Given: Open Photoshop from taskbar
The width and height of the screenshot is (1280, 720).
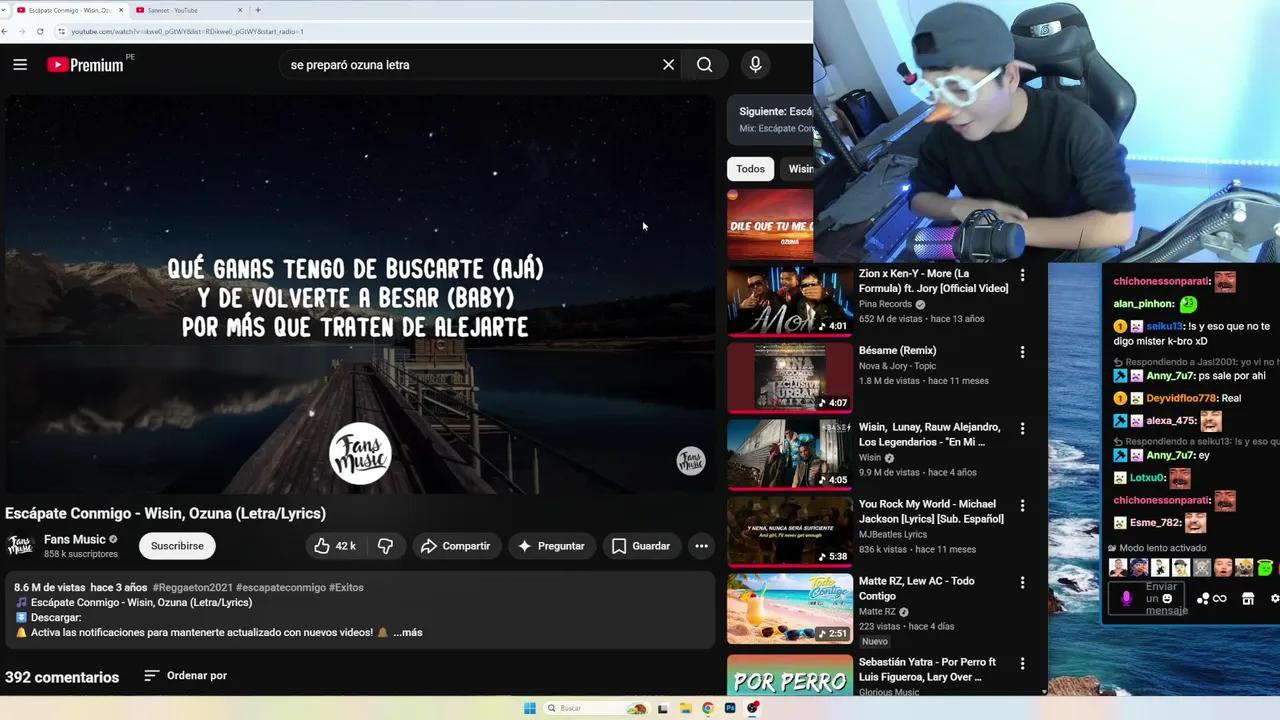Looking at the screenshot, I should [730, 708].
